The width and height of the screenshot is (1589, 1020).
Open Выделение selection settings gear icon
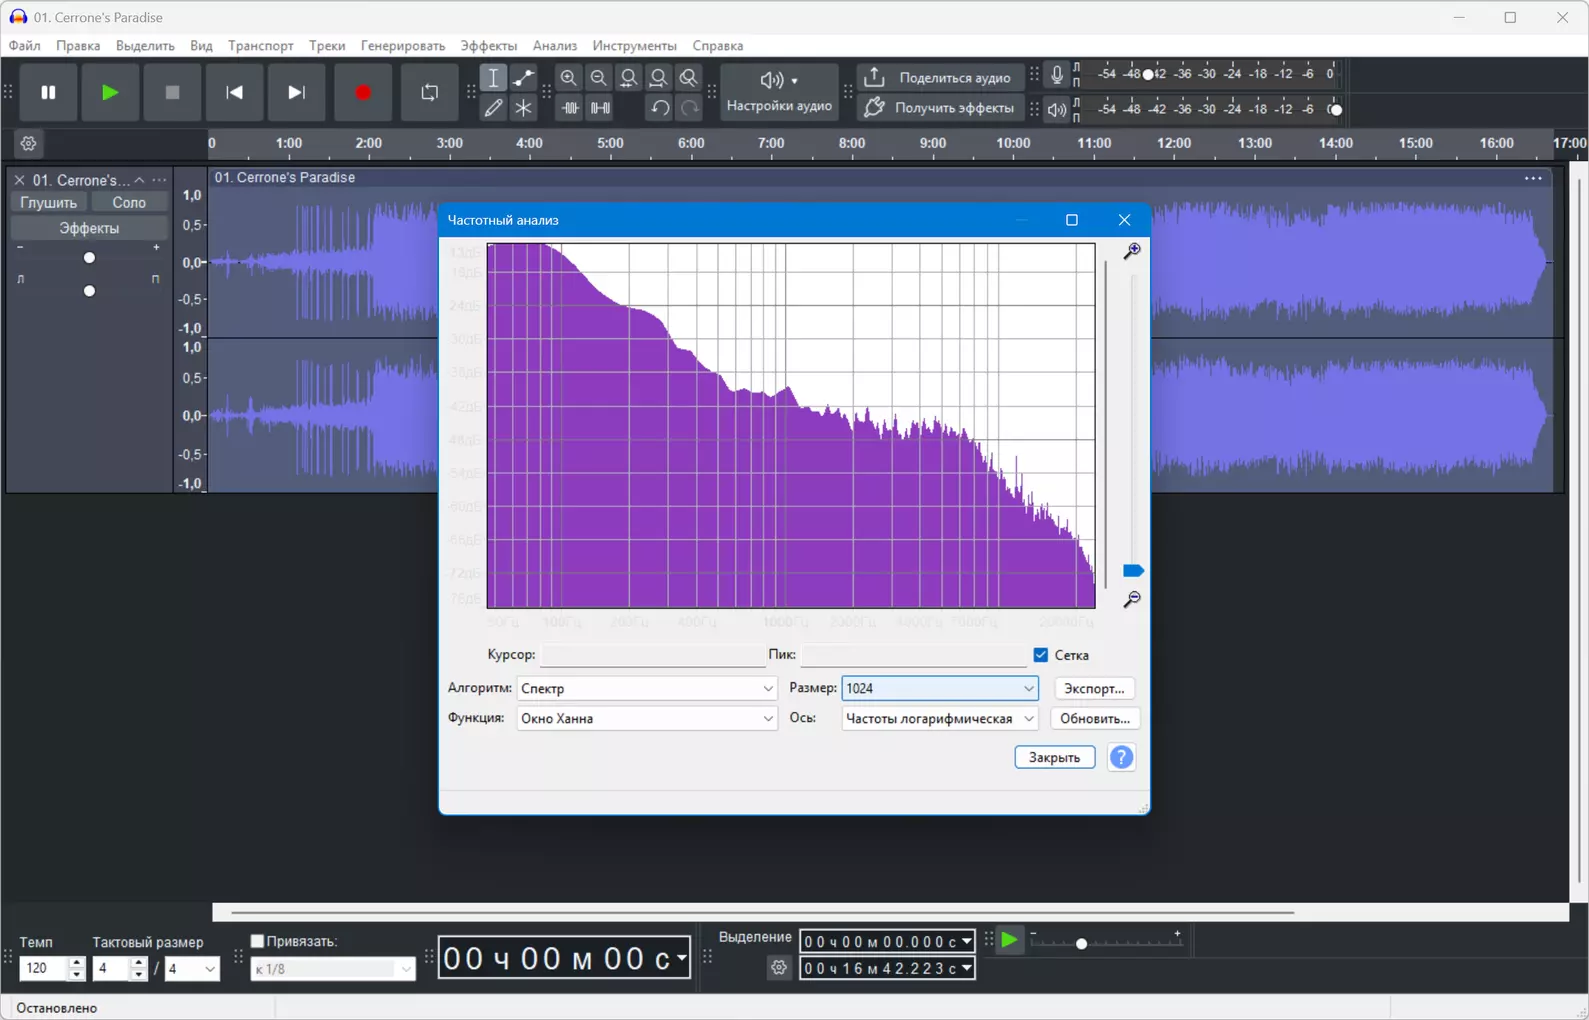click(x=779, y=968)
